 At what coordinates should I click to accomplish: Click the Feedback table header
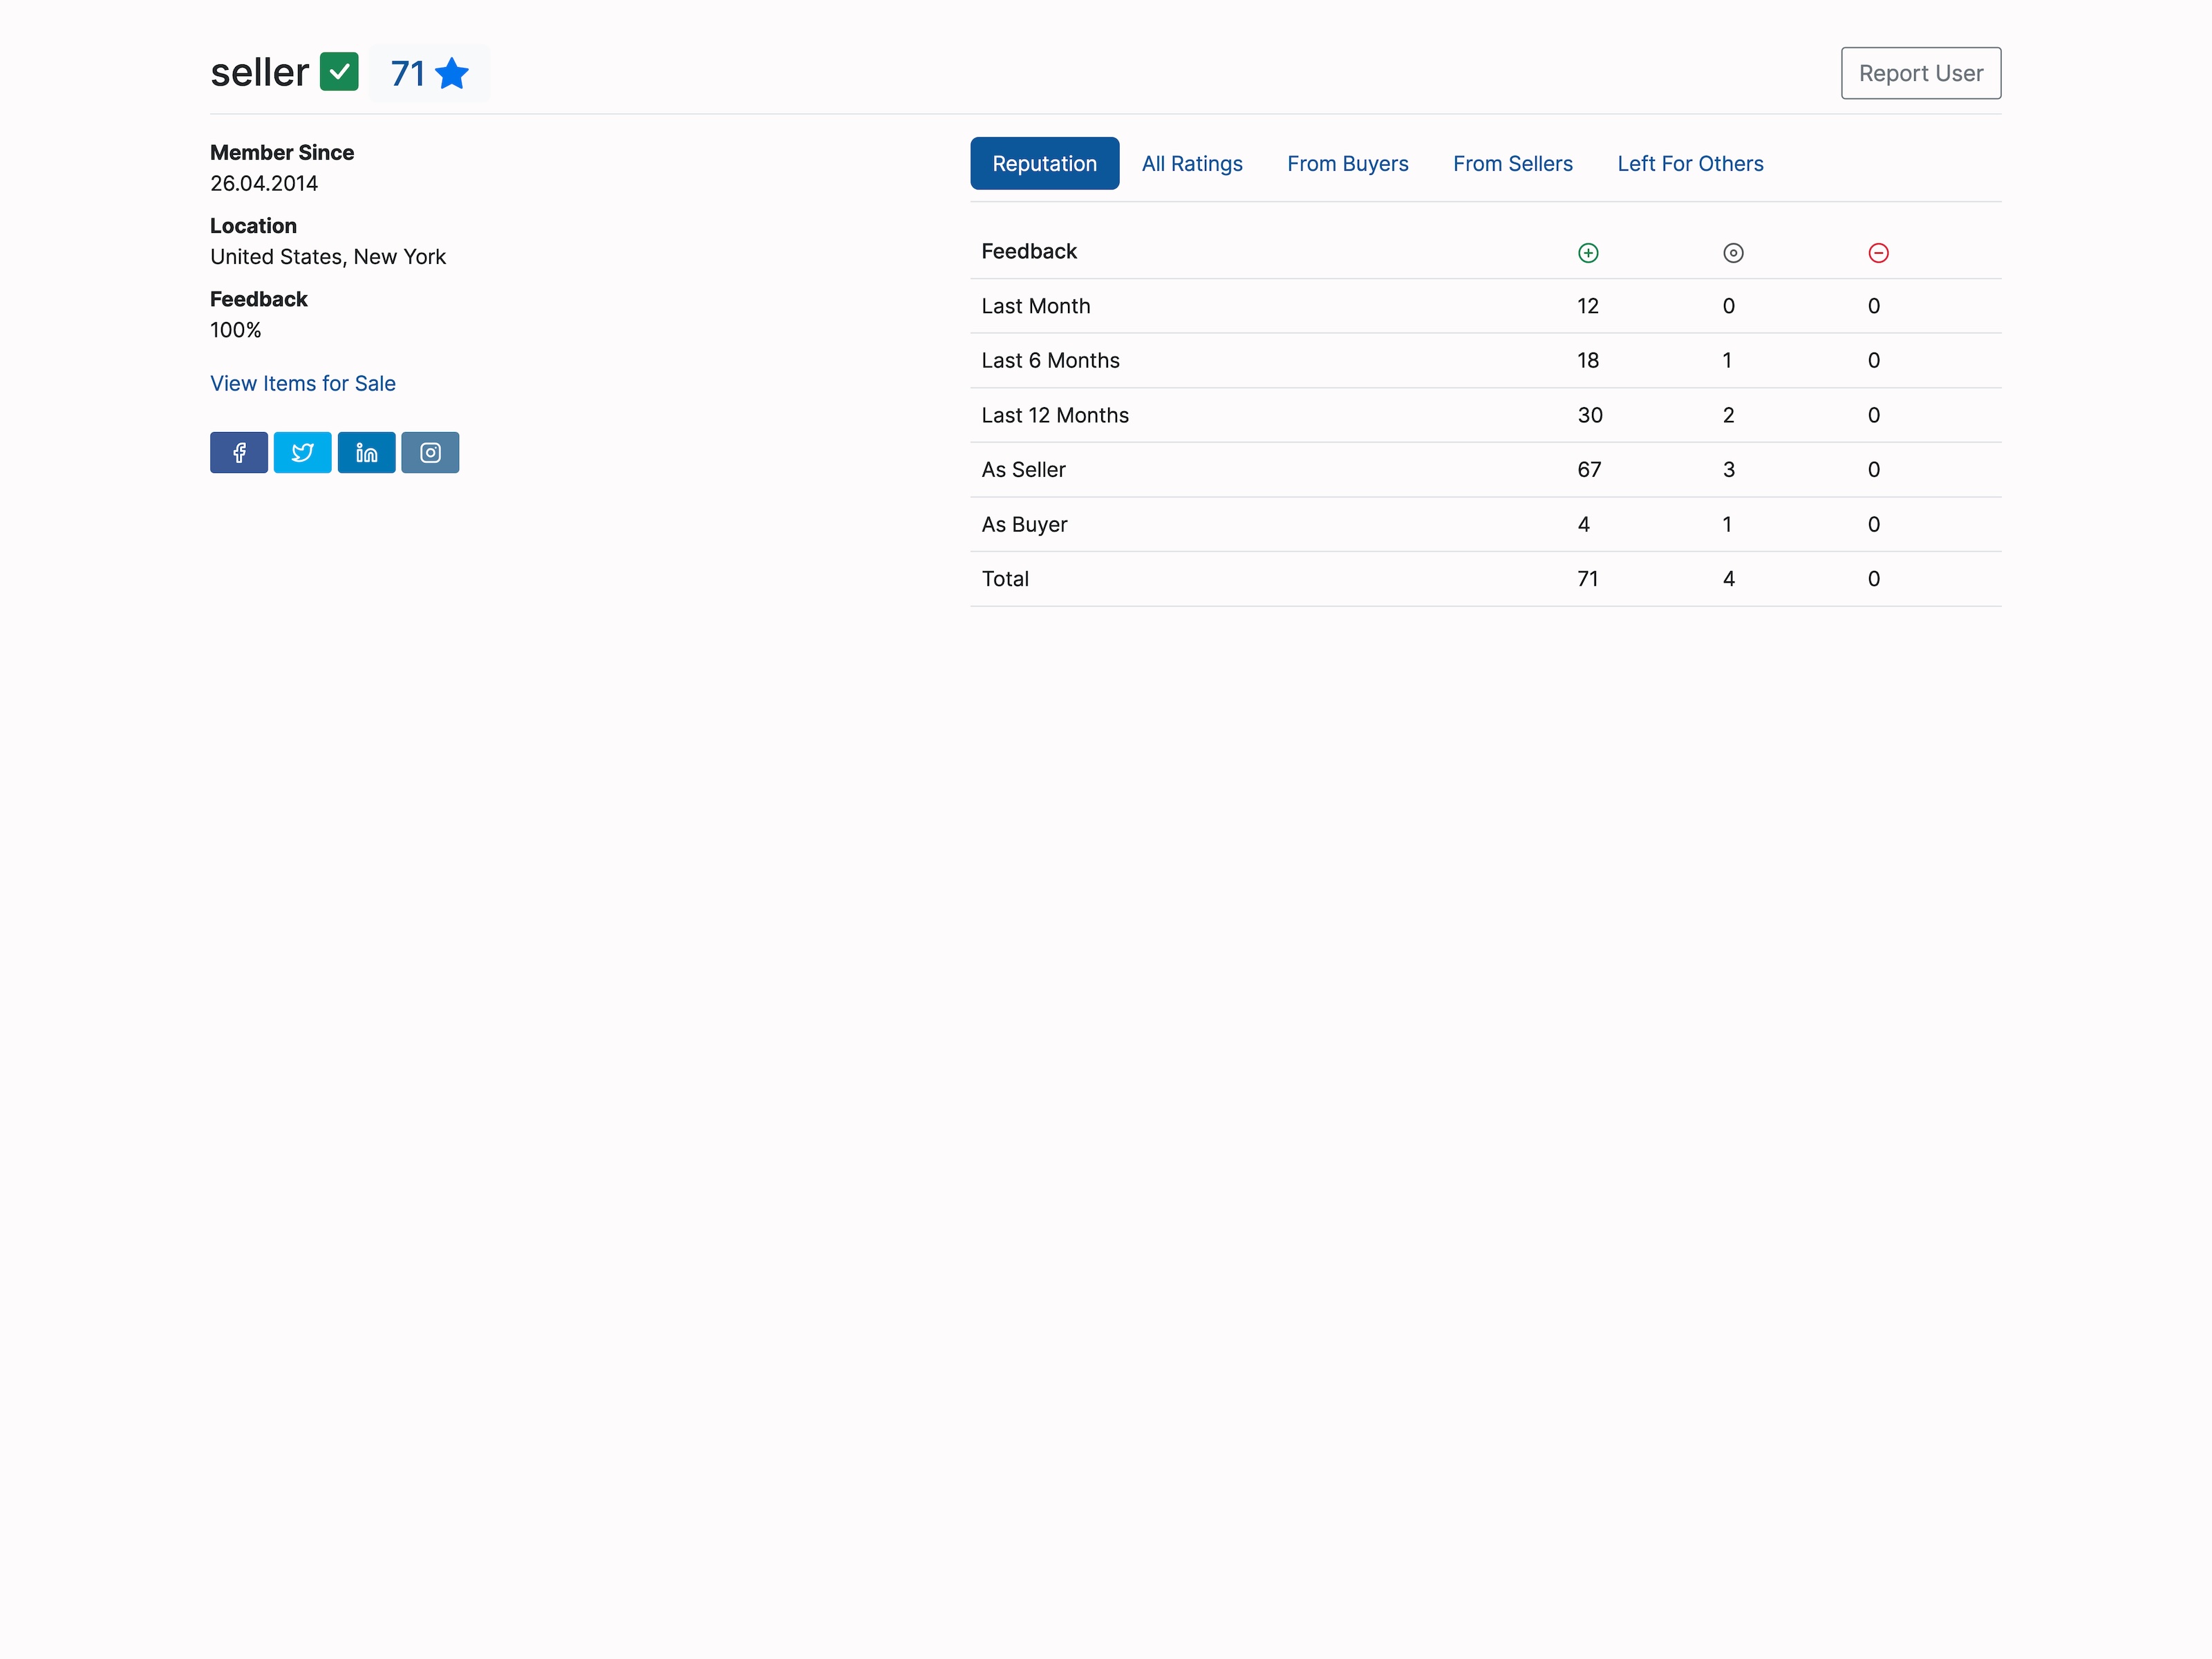pyautogui.click(x=1029, y=251)
